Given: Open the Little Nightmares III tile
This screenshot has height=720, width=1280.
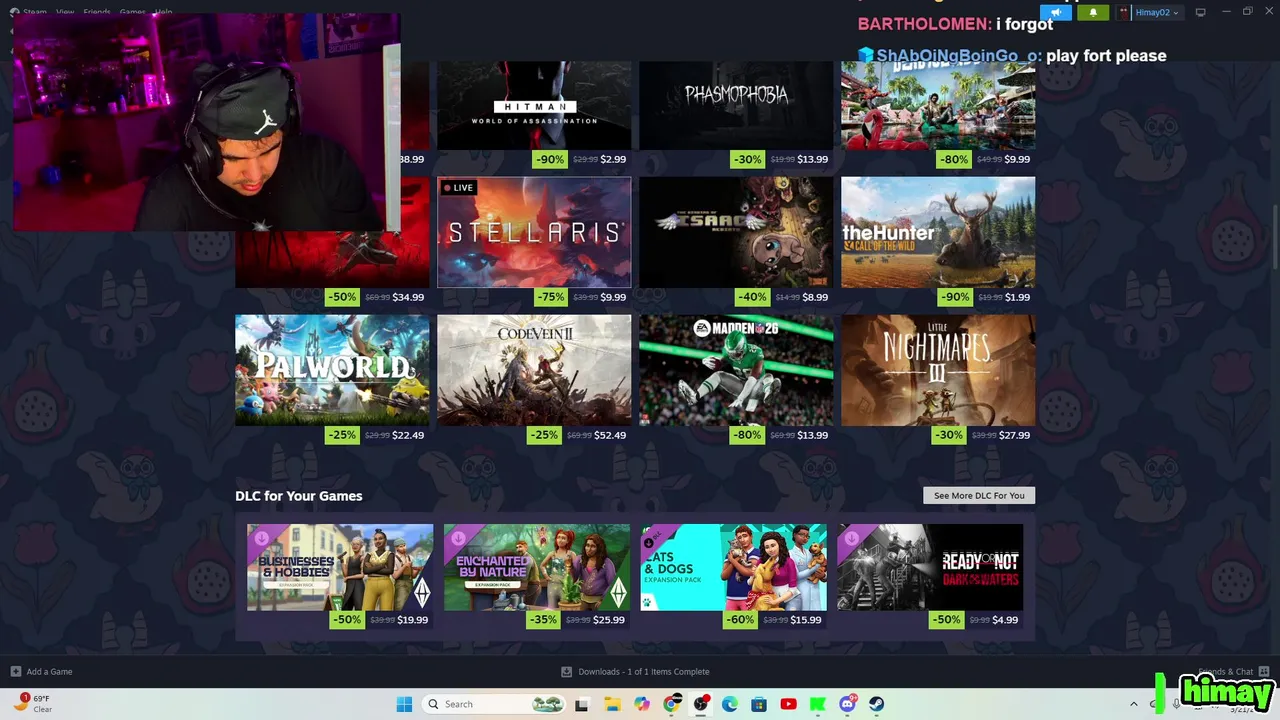Looking at the screenshot, I should click(x=938, y=371).
